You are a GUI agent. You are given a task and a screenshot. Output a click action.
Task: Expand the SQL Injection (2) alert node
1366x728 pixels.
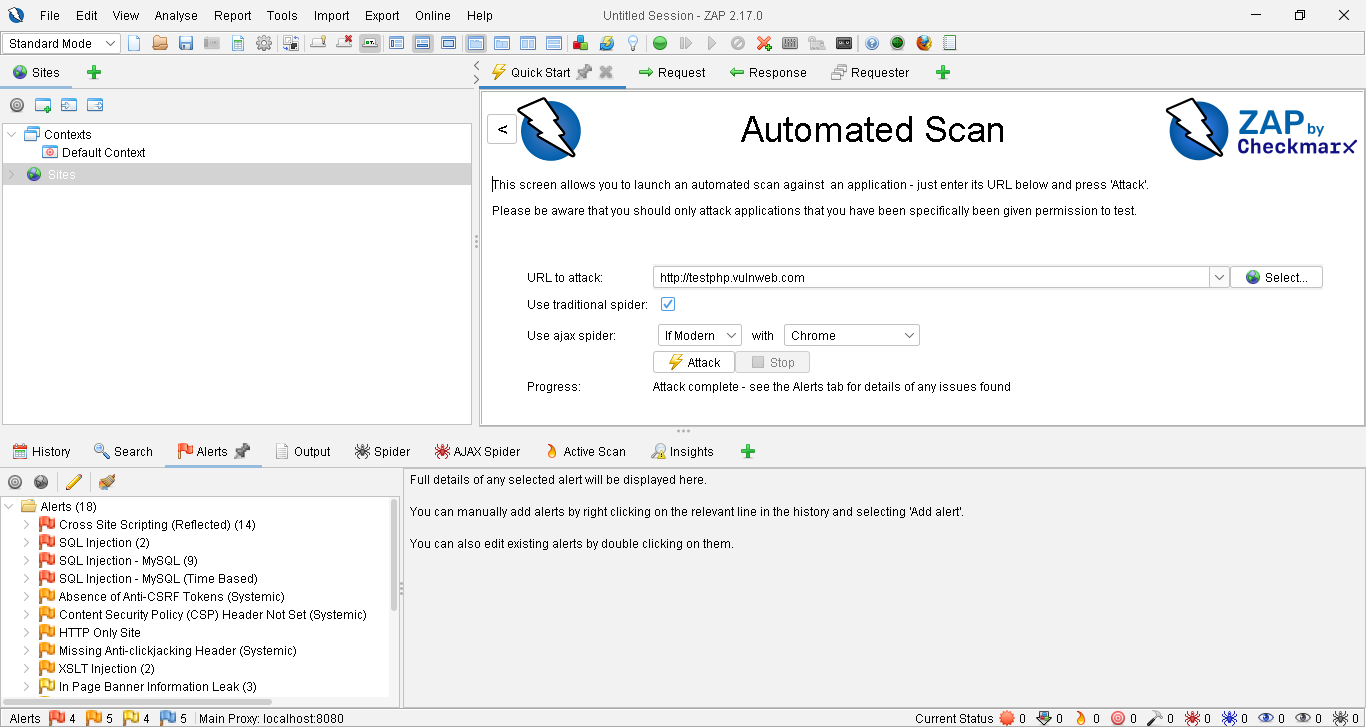point(27,543)
